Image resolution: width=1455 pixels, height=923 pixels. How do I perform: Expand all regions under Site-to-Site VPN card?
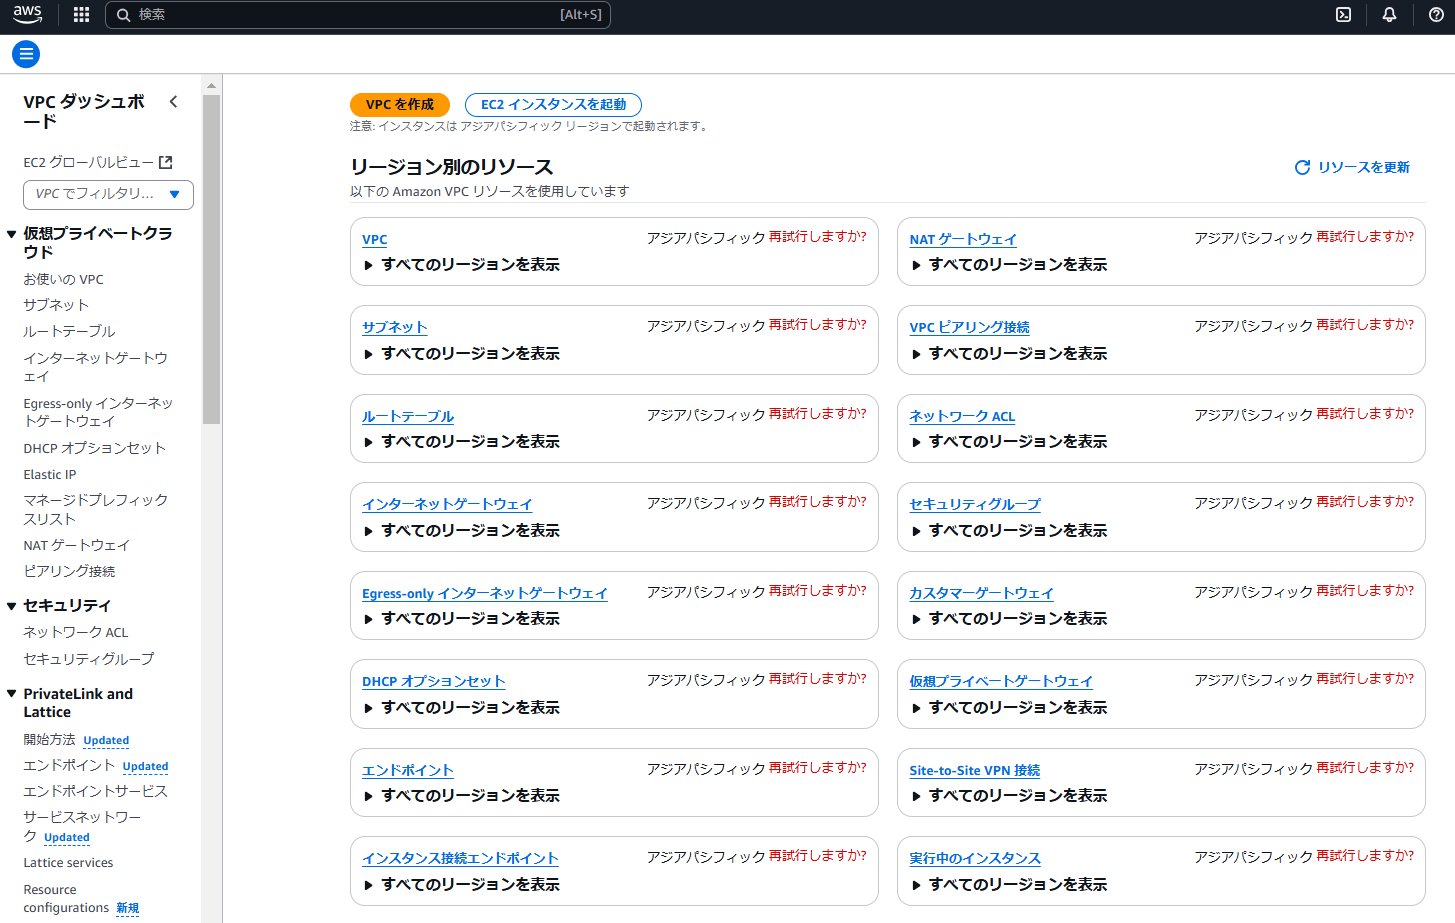[x=1008, y=796]
